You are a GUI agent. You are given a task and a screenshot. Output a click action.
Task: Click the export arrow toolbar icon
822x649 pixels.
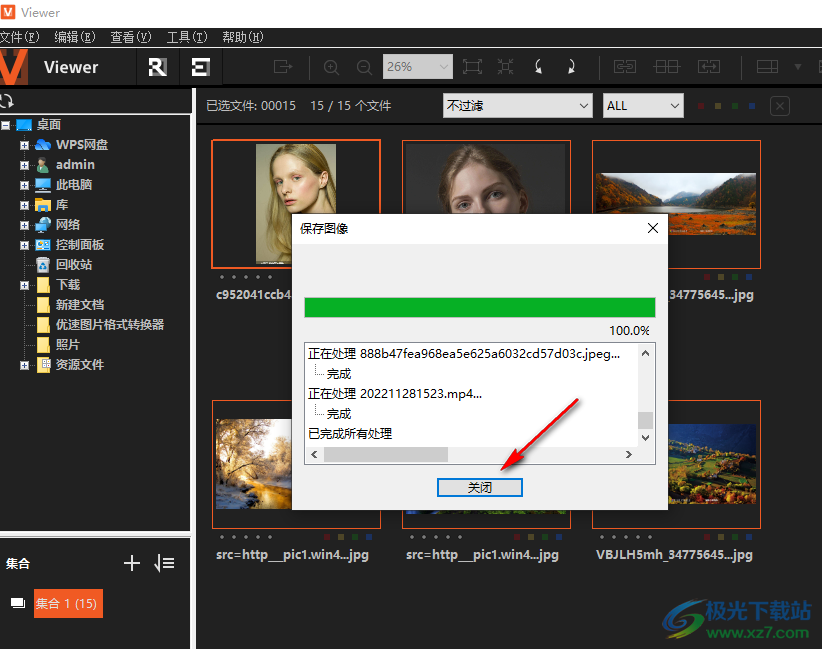[x=283, y=67]
